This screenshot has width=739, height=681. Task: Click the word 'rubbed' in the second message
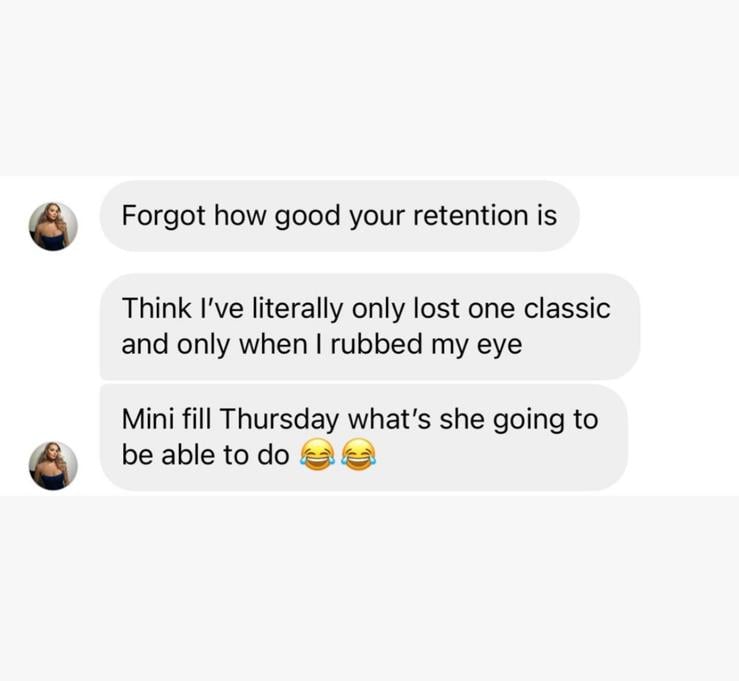pyautogui.click(x=377, y=344)
